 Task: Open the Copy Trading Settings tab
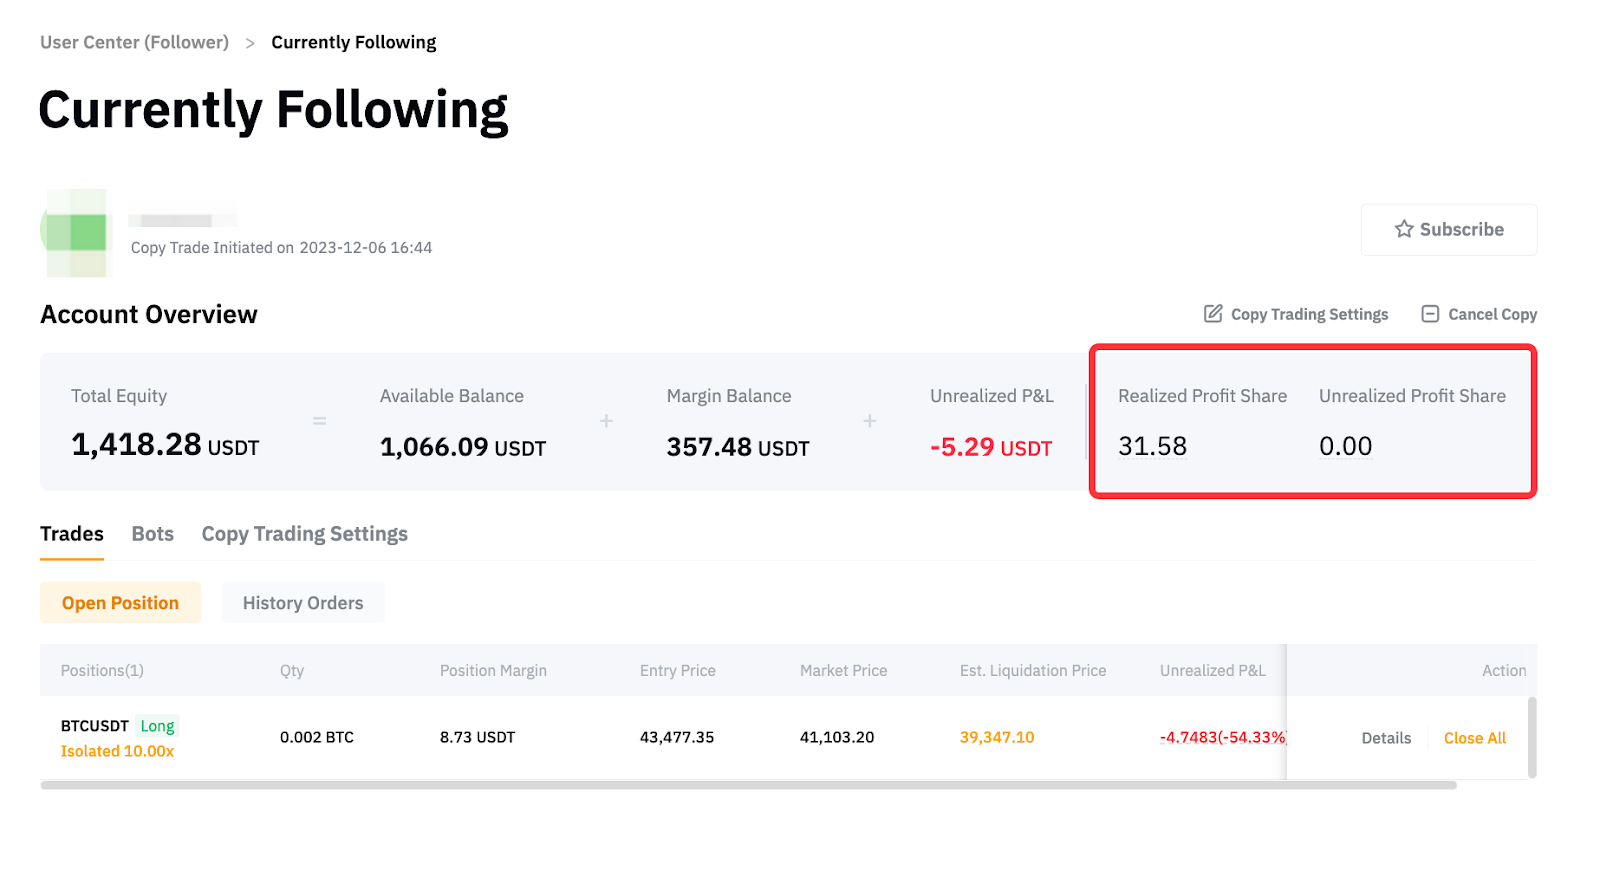point(305,534)
